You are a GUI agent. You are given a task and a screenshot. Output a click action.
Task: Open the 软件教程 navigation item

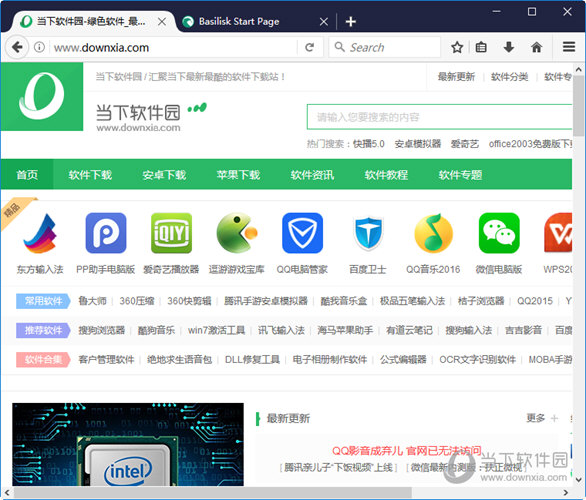click(386, 175)
